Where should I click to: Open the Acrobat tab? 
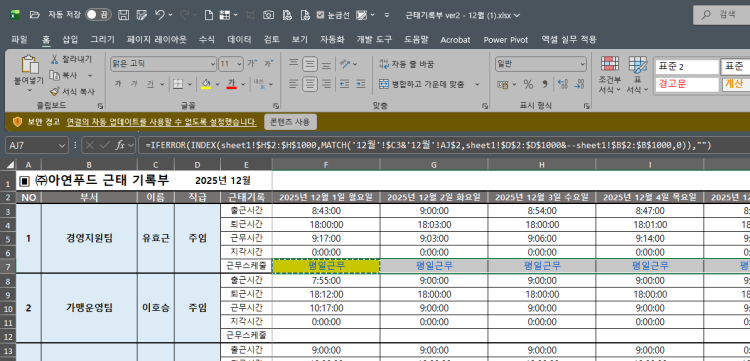455,40
